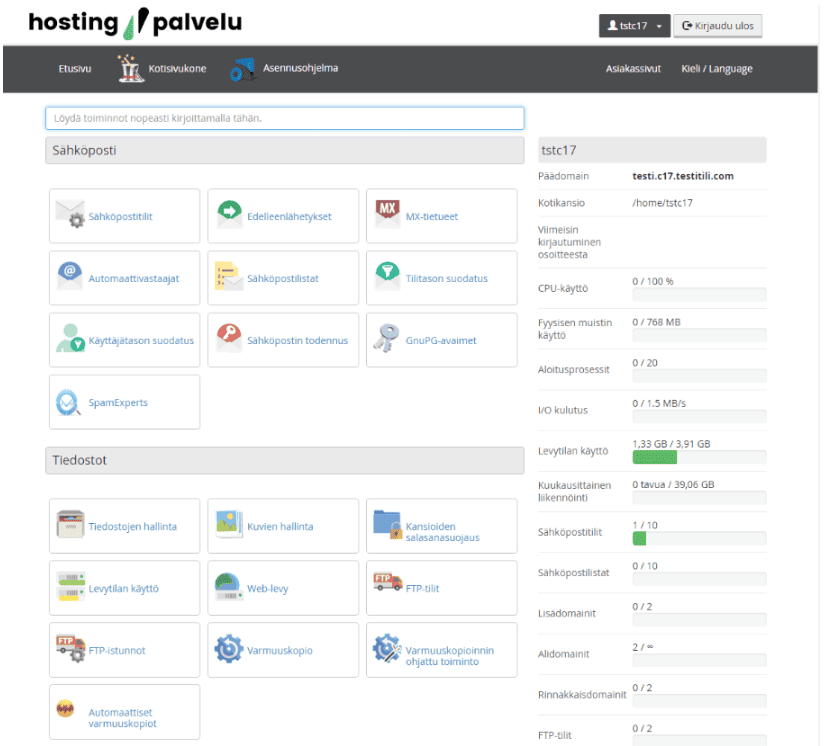Click the Web-levy globe drive icon
The width and height of the screenshot is (825, 746).
[x=229, y=586]
